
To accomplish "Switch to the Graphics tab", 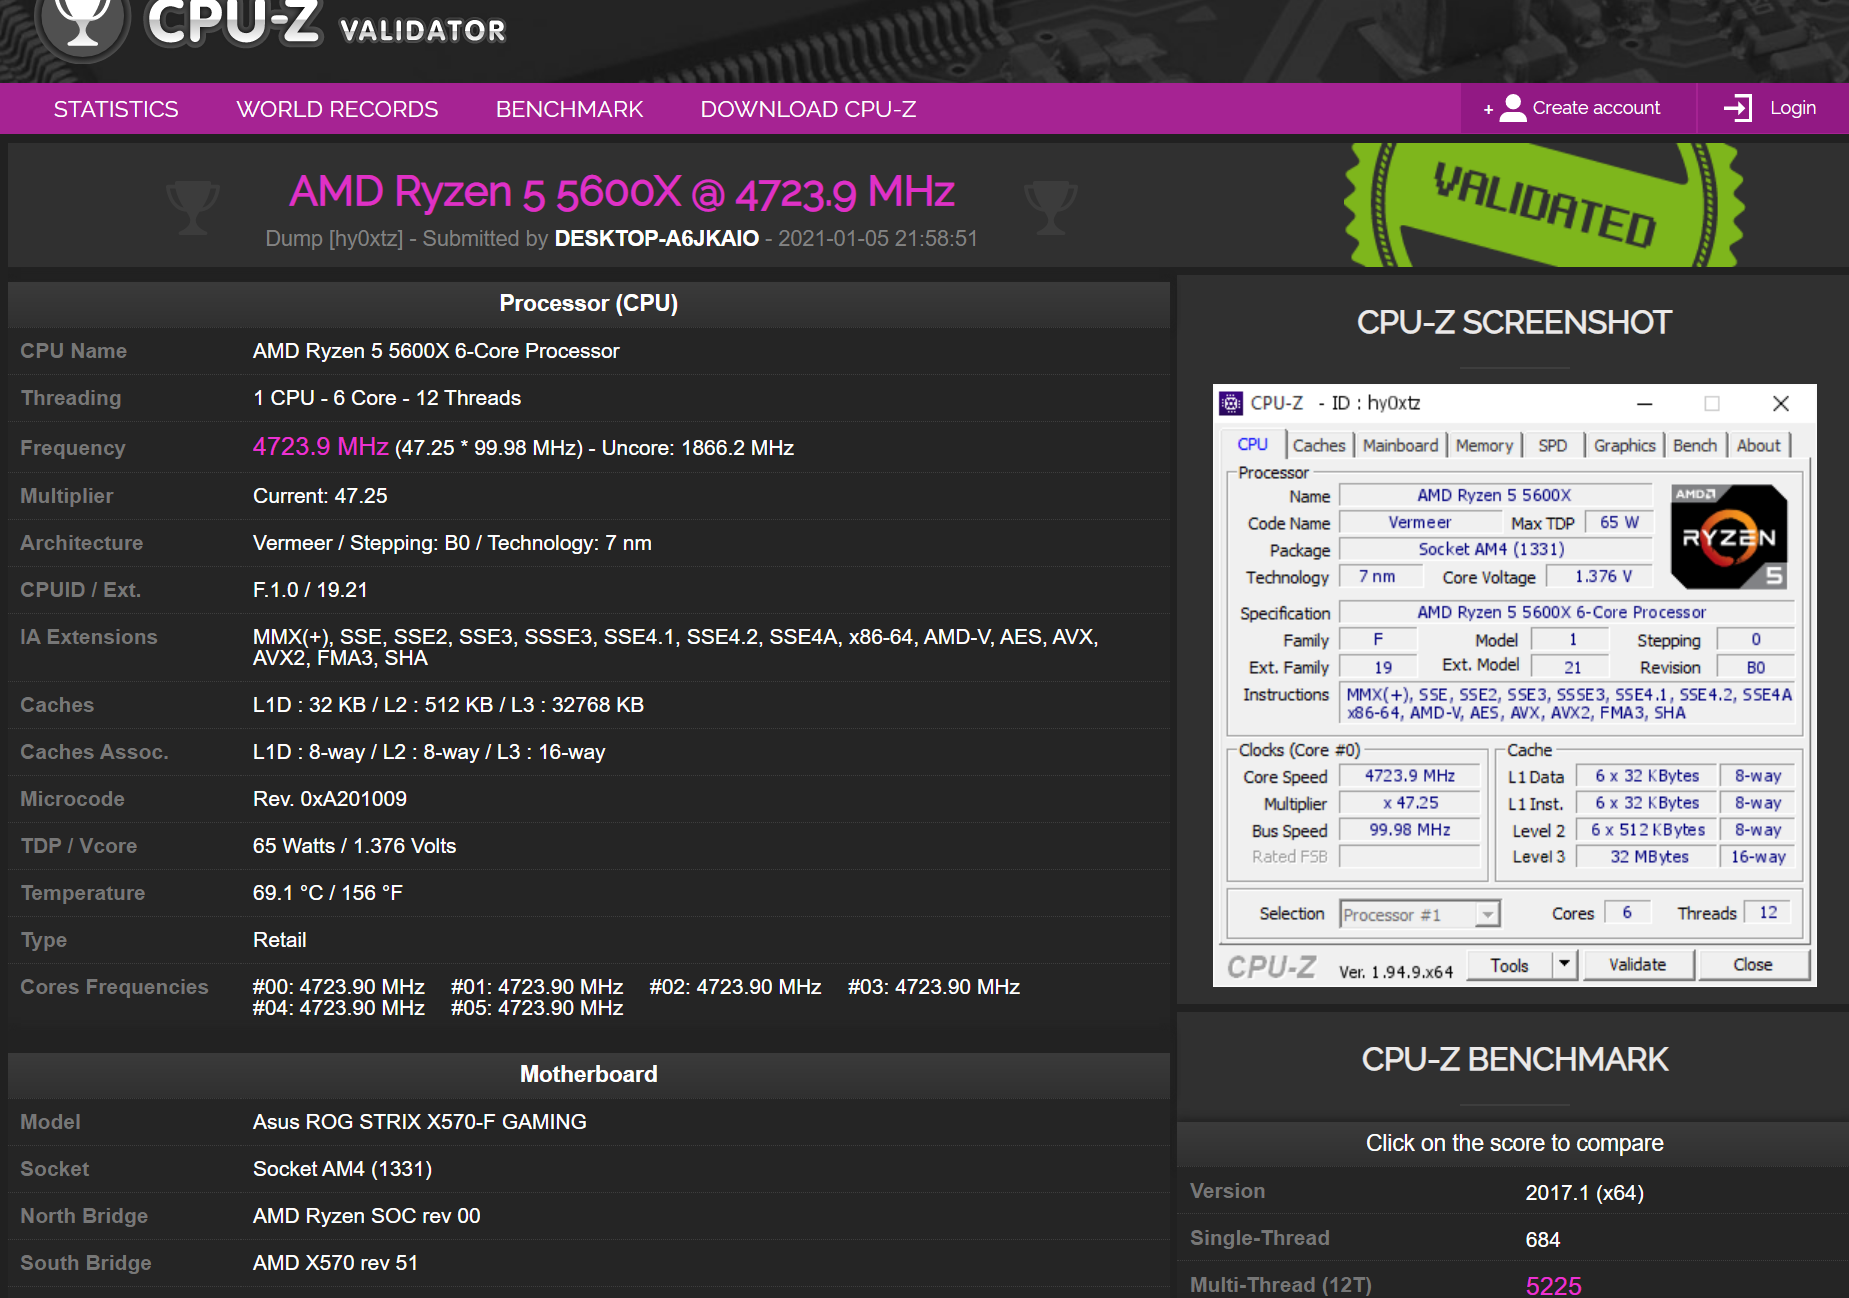I will tap(1624, 446).
